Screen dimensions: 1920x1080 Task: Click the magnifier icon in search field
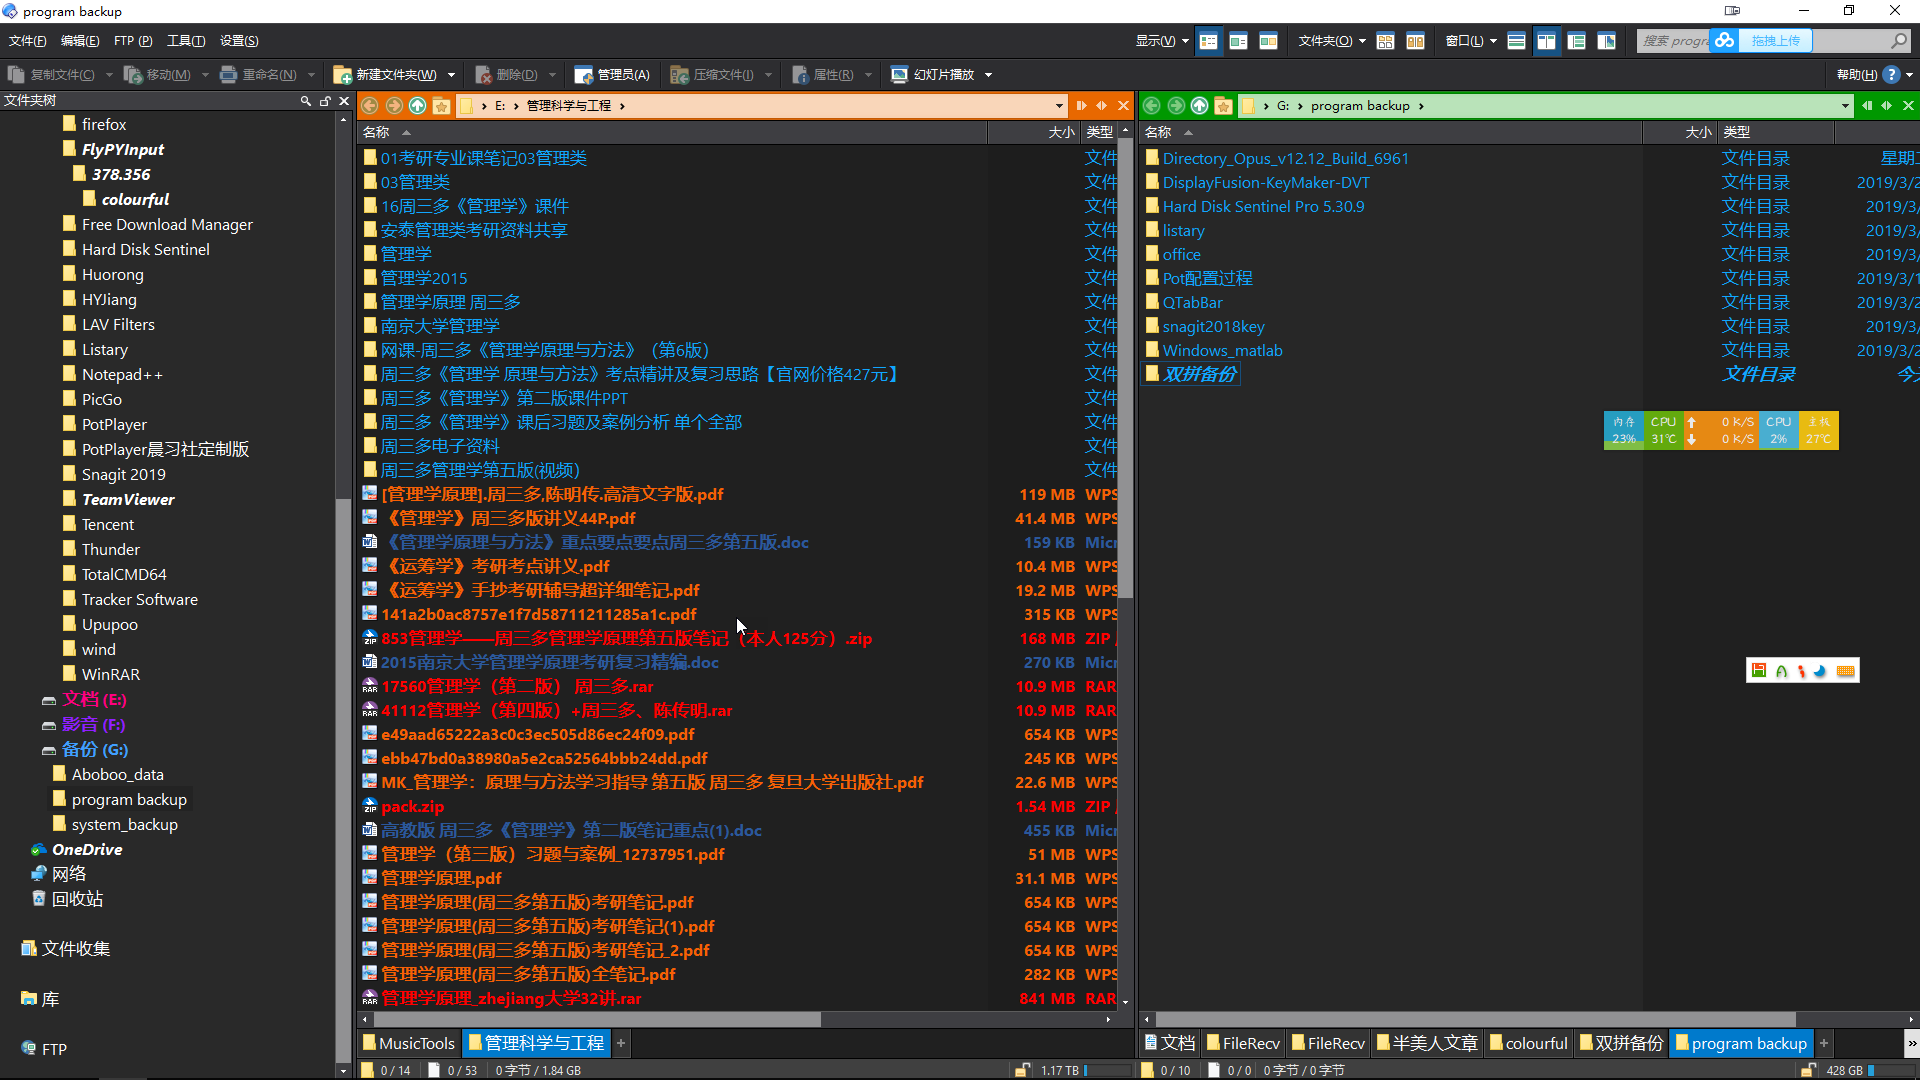pyautogui.click(x=1898, y=41)
